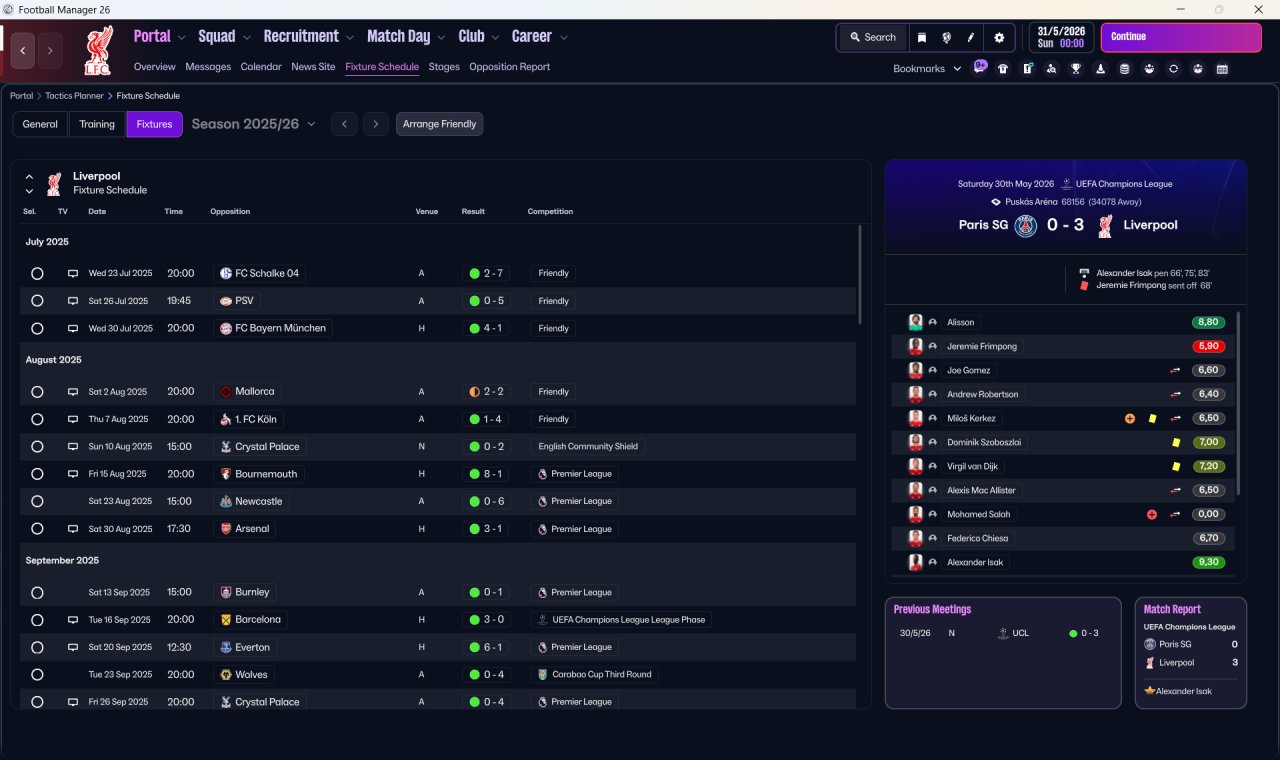The width and height of the screenshot is (1280, 760).
Task: Select the radio button for FC Schalke 04
Action: coord(37,273)
